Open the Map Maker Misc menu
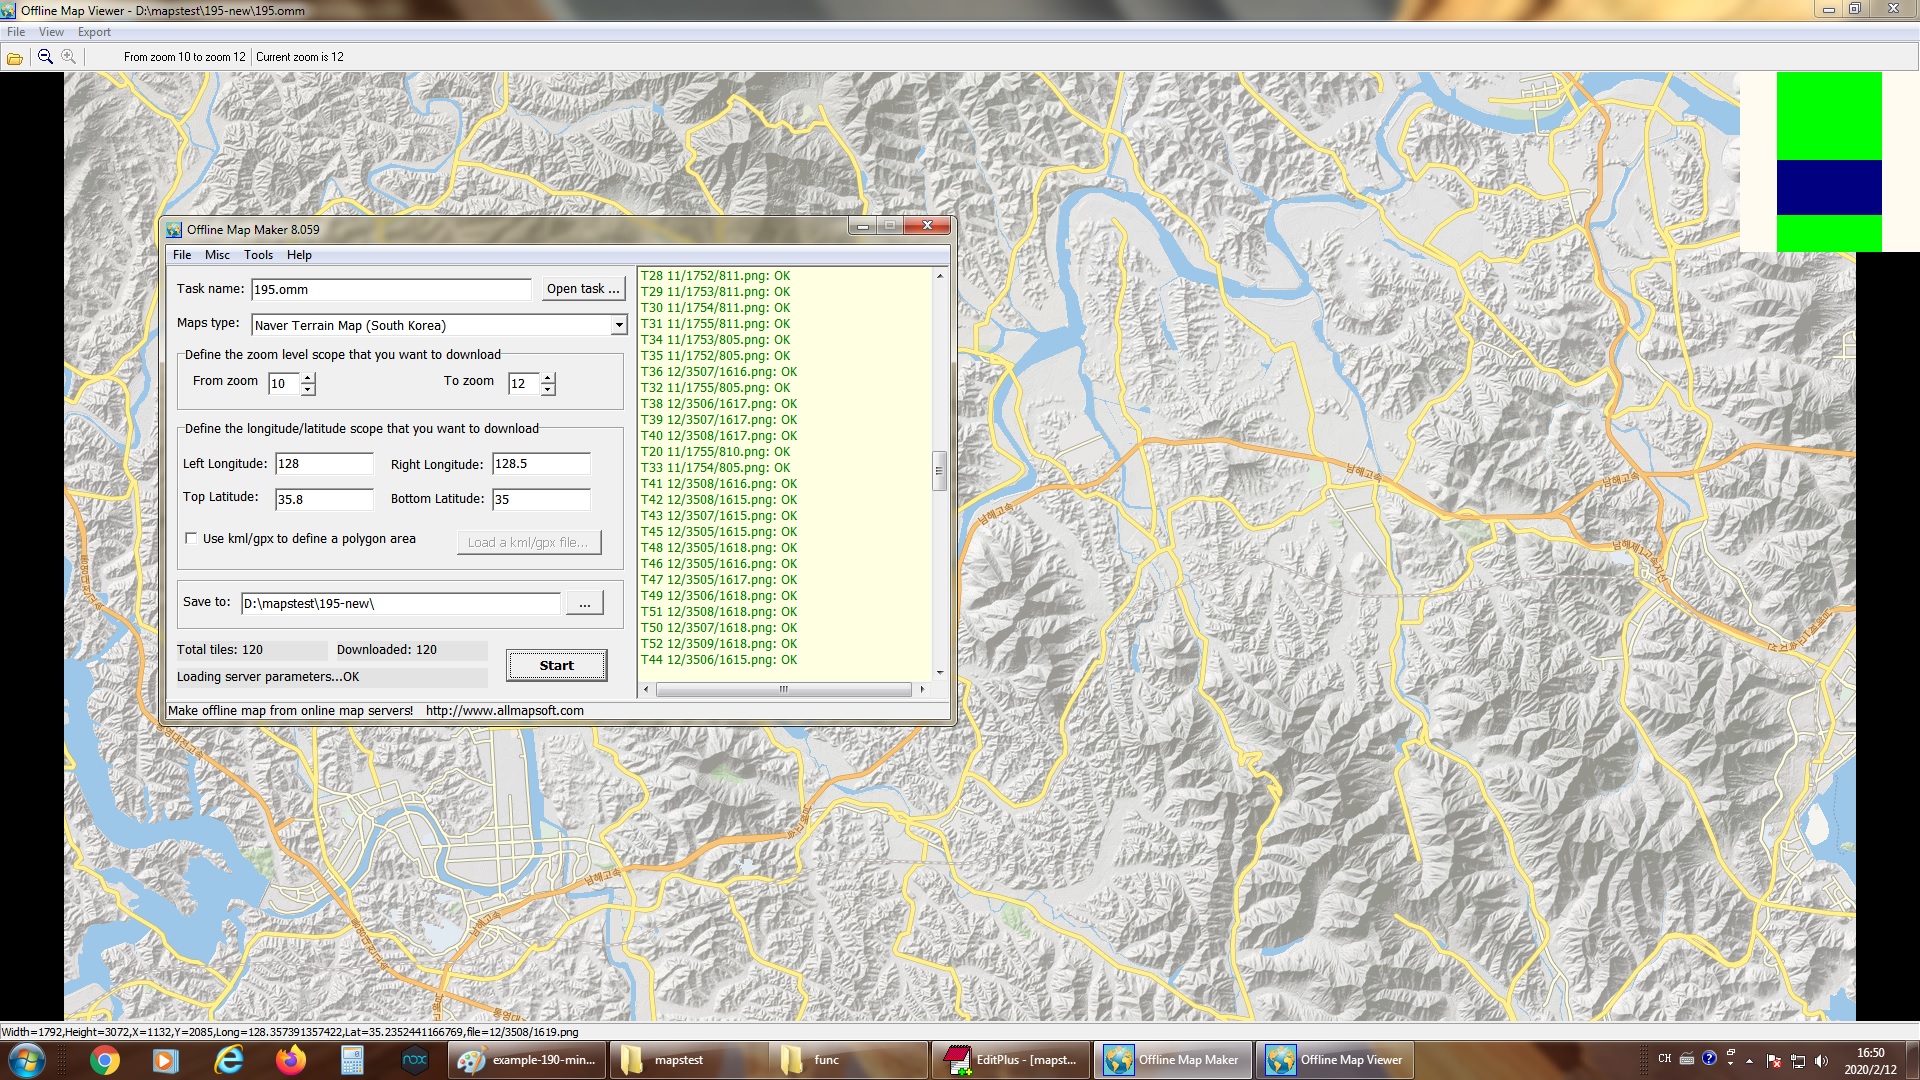The height and width of the screenshot is (1080, 1920). pyautogui.click(x=217, y=255)
